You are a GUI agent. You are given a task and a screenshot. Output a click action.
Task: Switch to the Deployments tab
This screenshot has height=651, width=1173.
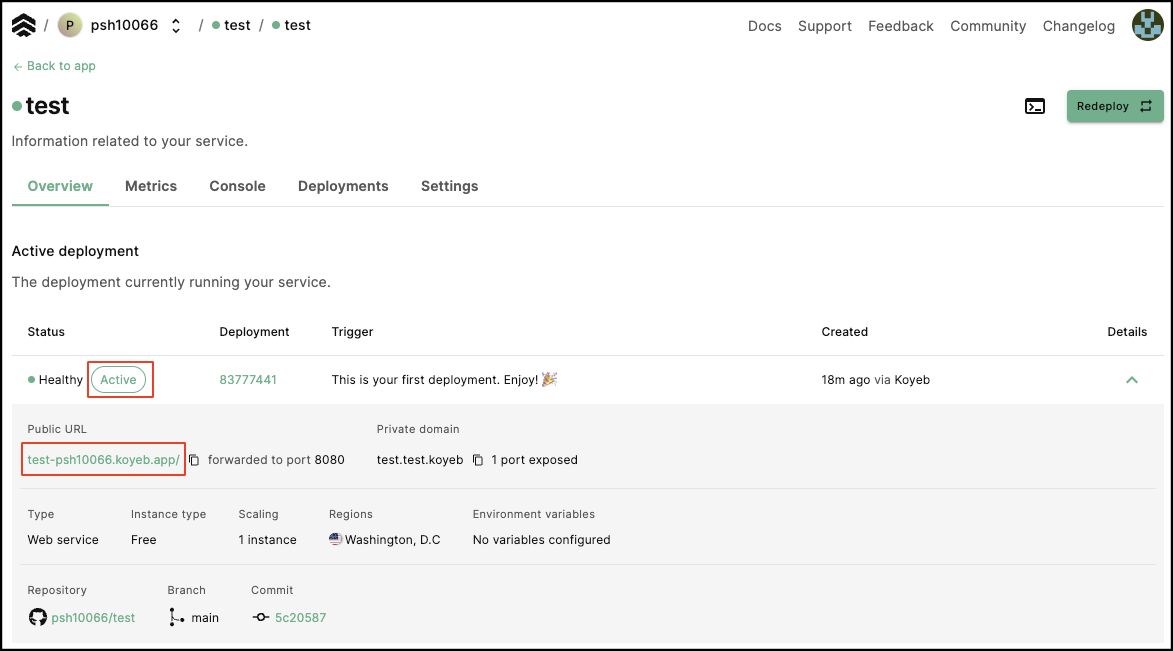click(x=343, y=186)
